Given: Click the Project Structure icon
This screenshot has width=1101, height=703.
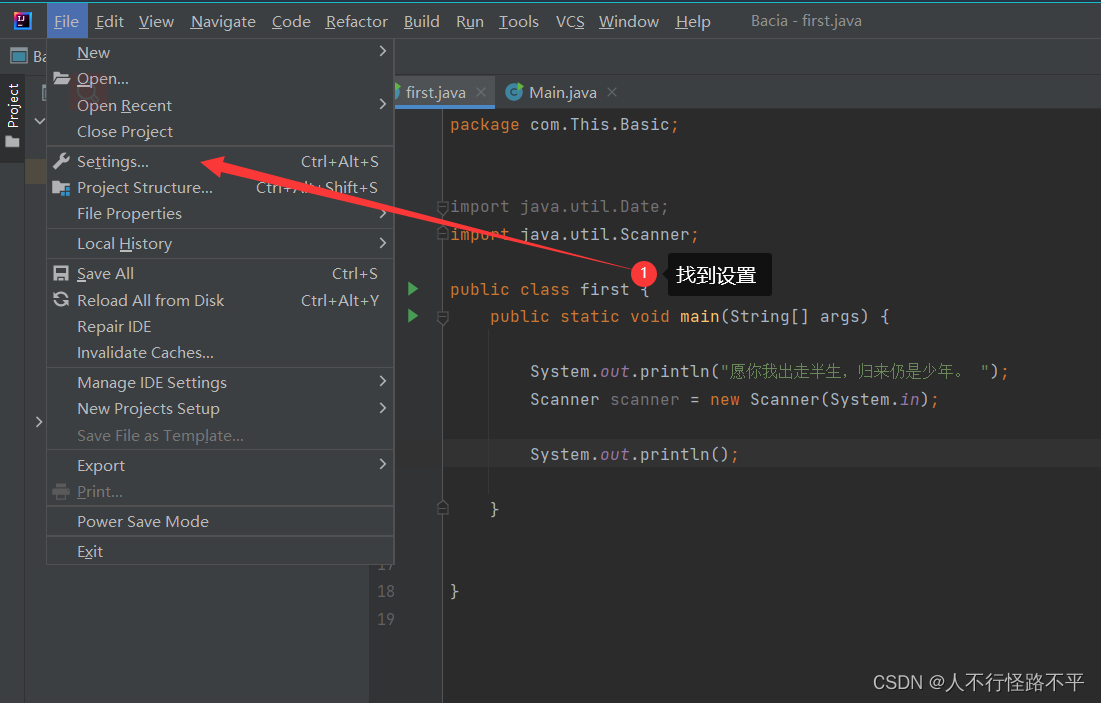Looking at the screenshot, I should click(x=61, y=188).
